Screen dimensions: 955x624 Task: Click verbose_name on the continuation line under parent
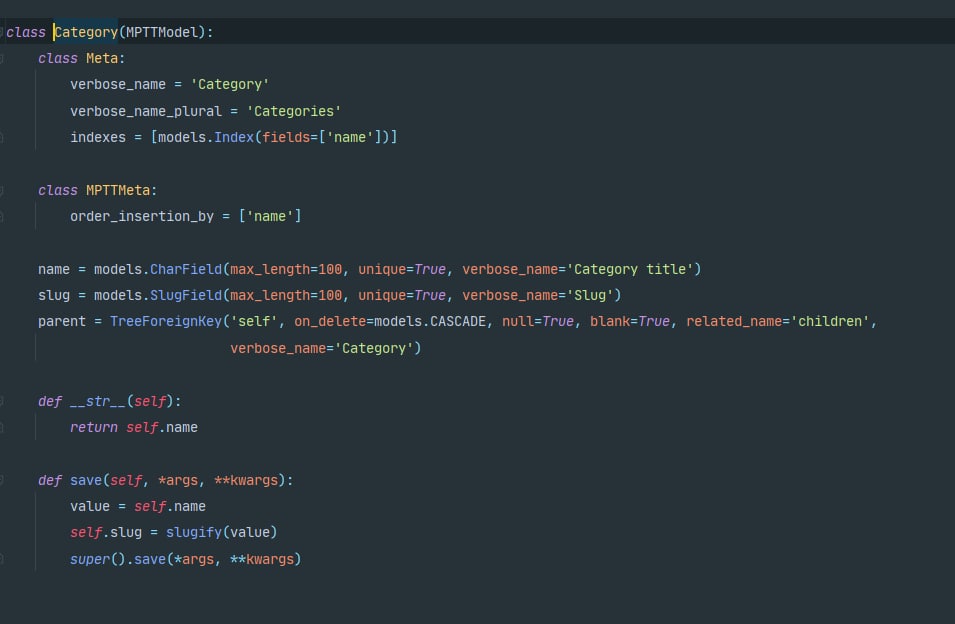pyautogui.click(x=278, y=349)
